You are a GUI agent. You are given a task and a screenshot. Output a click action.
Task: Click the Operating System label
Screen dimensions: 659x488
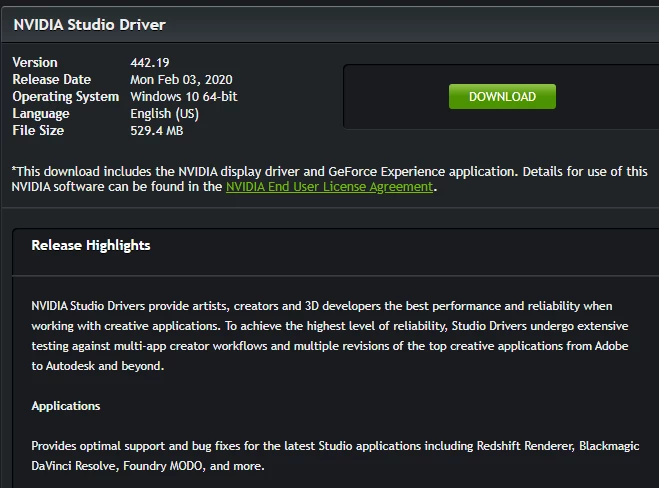click(66, 97)
